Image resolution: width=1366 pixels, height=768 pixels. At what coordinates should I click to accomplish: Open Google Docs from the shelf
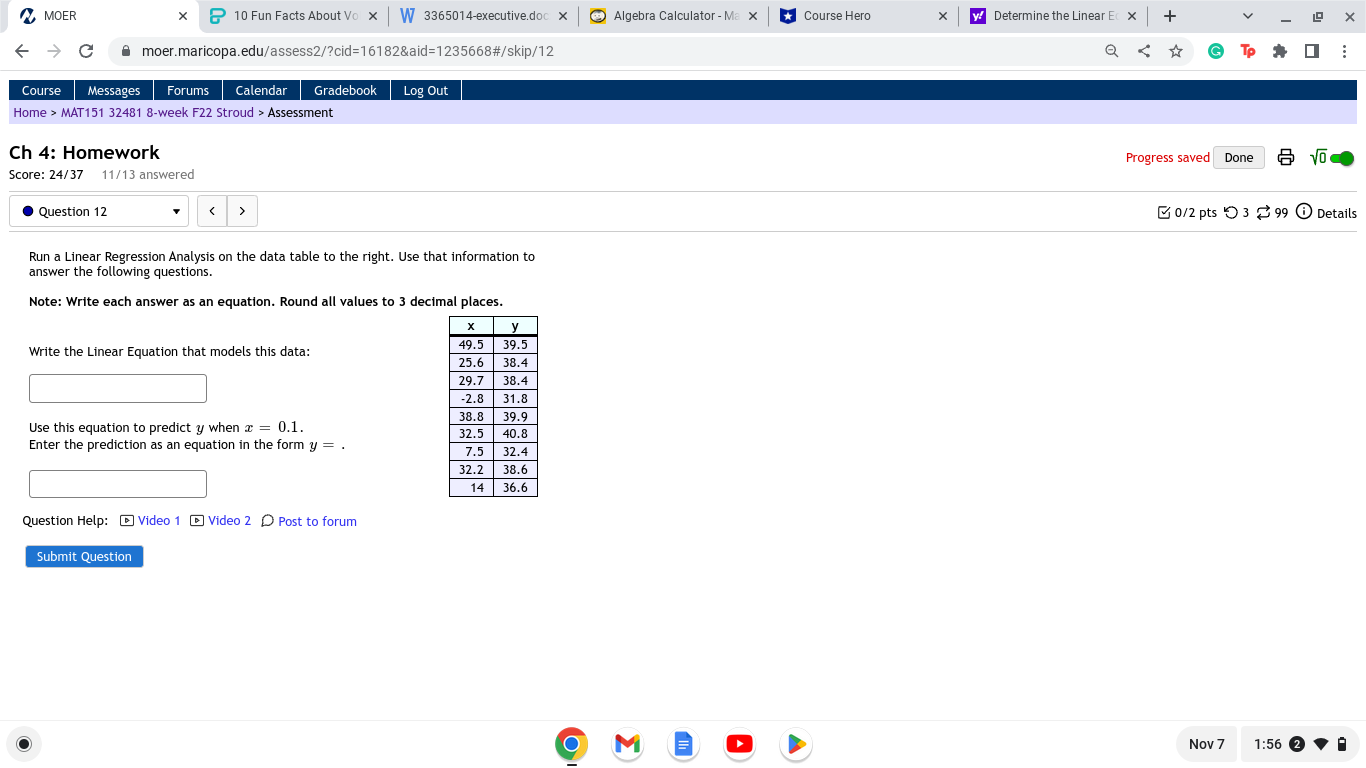coord(683,744)
